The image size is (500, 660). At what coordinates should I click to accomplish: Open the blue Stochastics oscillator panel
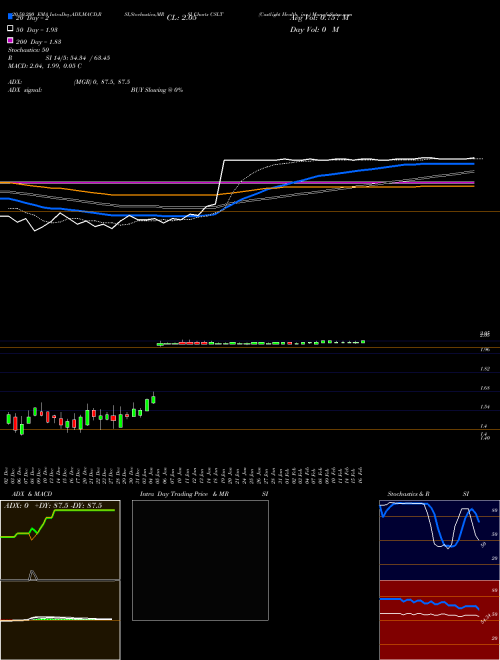(439, 540)
